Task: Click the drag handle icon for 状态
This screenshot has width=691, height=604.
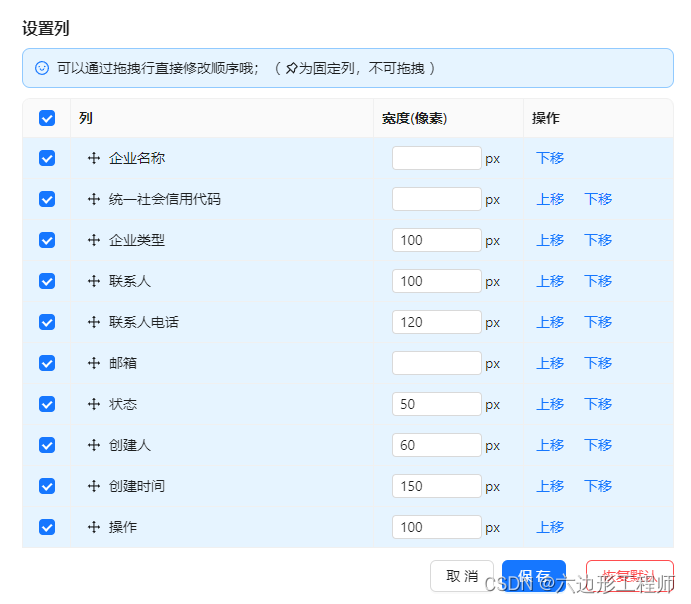Action: point(94,404)
